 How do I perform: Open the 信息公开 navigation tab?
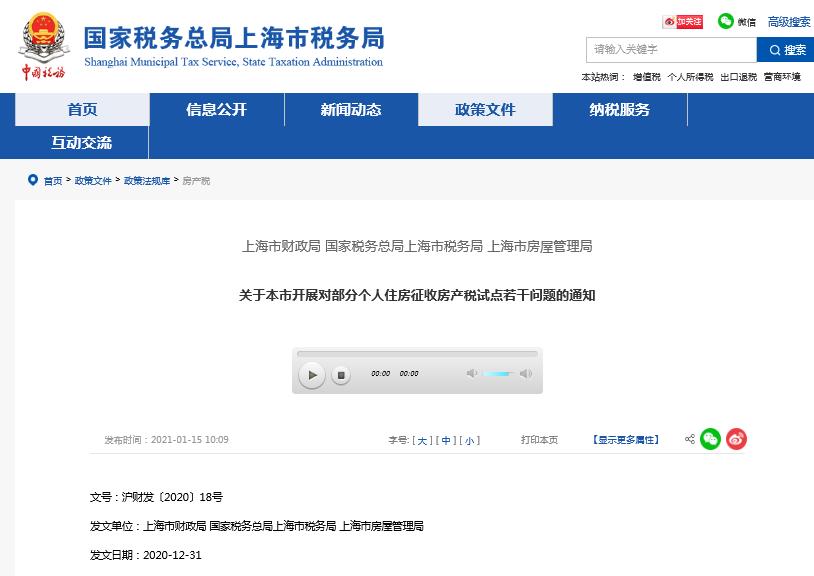tap(216, 109)
